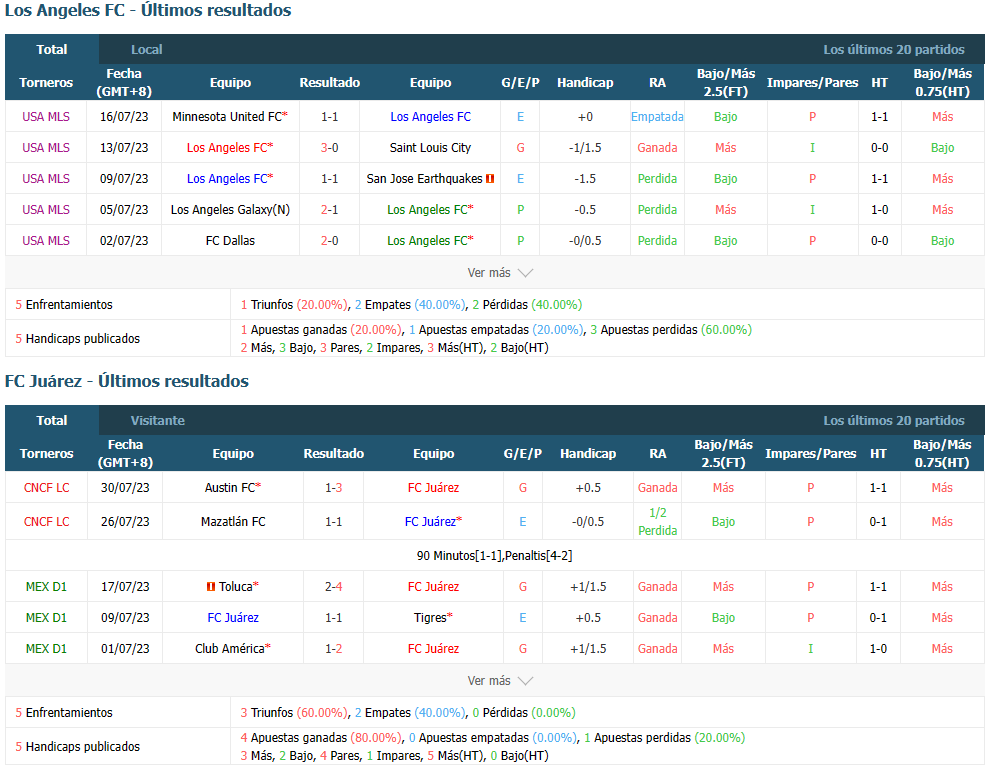Click '3 Triunfos (60.00%)' summary text
Screen dimensions: 992x769
294,713
